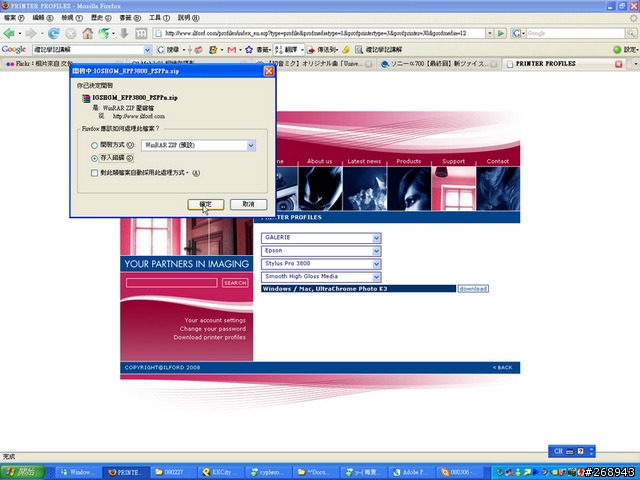The width and height of the screenshot is (640, 480).
Task: Open the Home page icon
Action: (87, 33)
